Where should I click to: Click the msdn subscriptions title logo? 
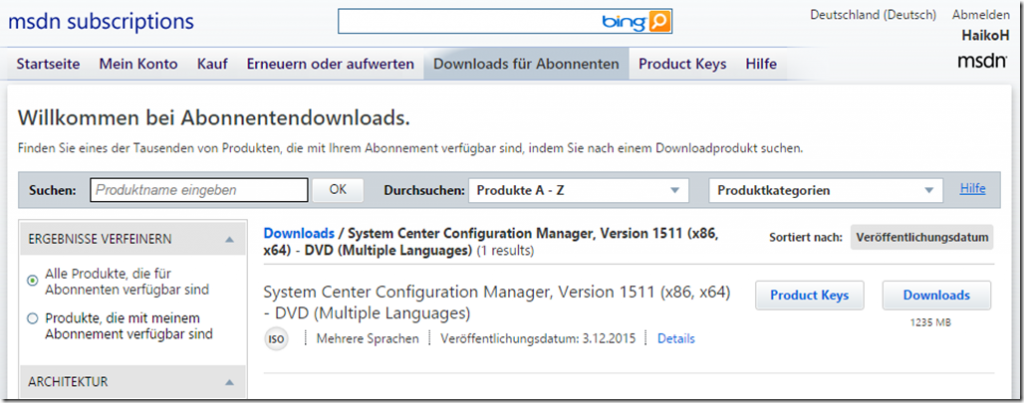coord(101,21)
